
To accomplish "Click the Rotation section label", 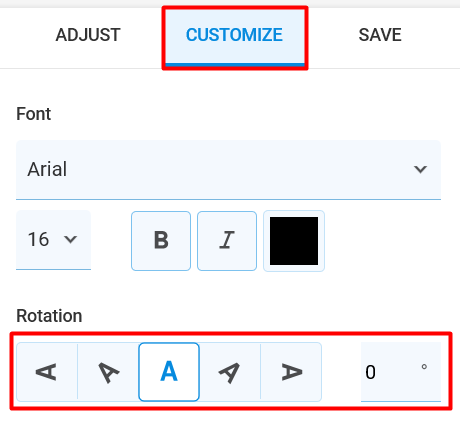I will [49, 316].
